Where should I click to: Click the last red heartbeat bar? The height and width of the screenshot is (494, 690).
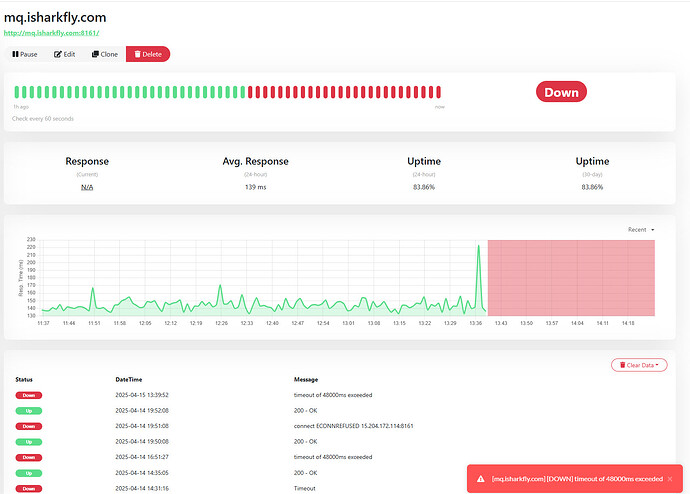[x=438, y=92]
